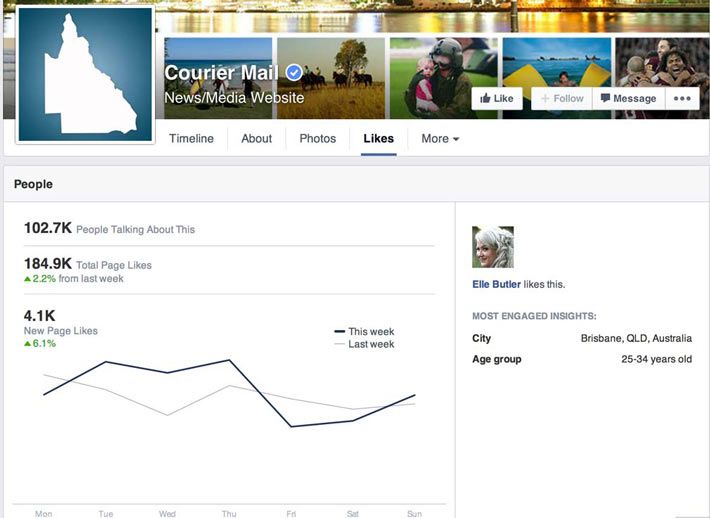Click the News/Media Website category text
Viewport: 710px width, 518px height.
[x=234, y=97]
